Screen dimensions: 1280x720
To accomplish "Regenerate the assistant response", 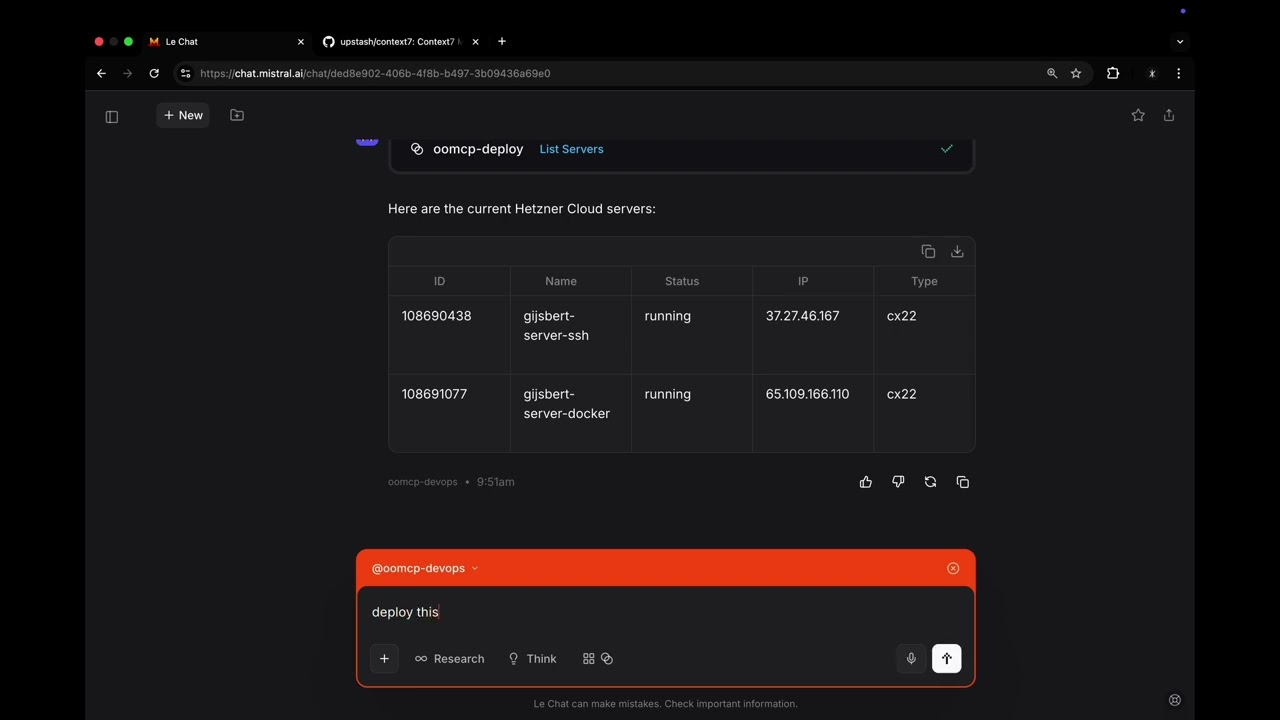I will click(930, 482).
